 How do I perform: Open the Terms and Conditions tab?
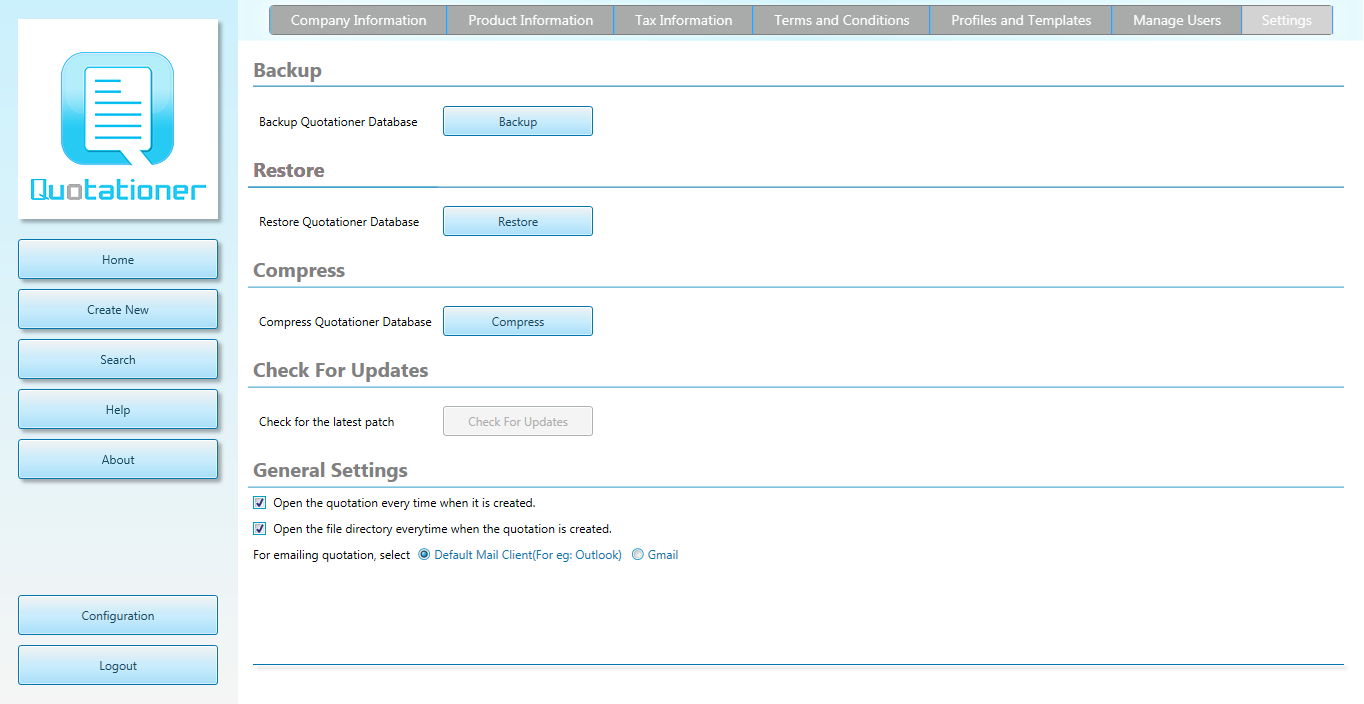pyautogui.click(x=841, y=20)
